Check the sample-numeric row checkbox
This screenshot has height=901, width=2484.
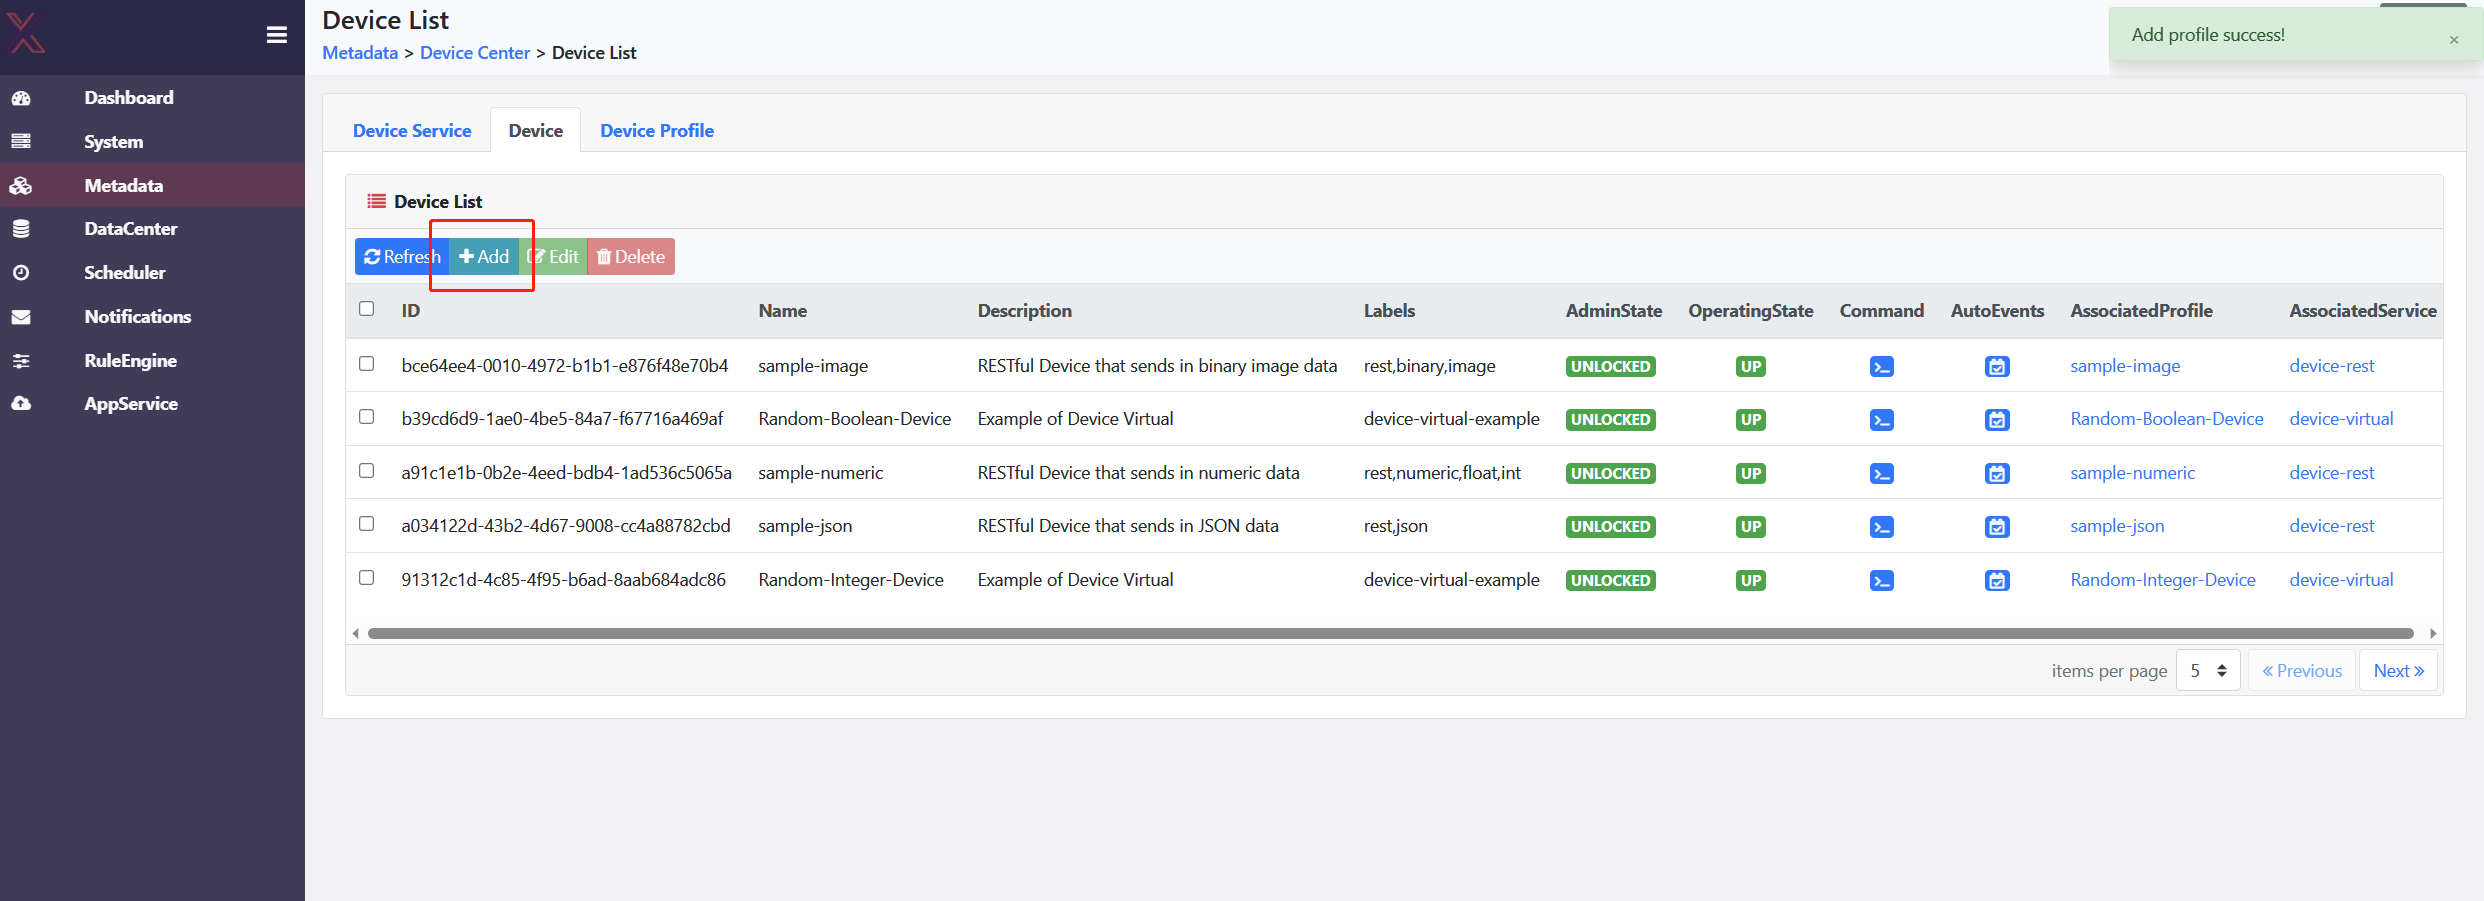point(367,470)
